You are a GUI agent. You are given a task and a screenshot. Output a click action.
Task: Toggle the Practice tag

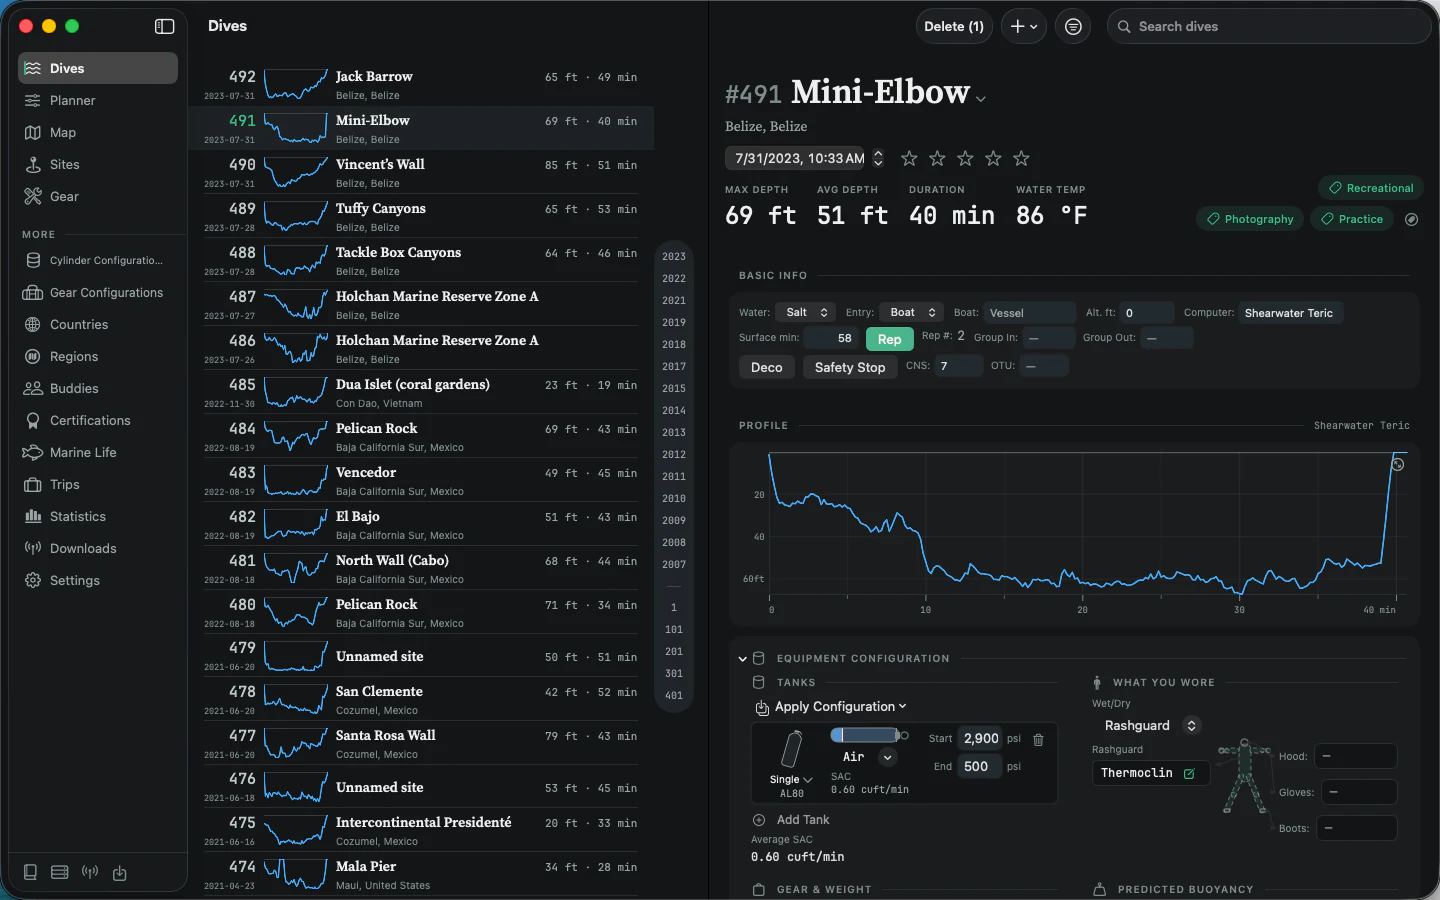coord(1352,219)
